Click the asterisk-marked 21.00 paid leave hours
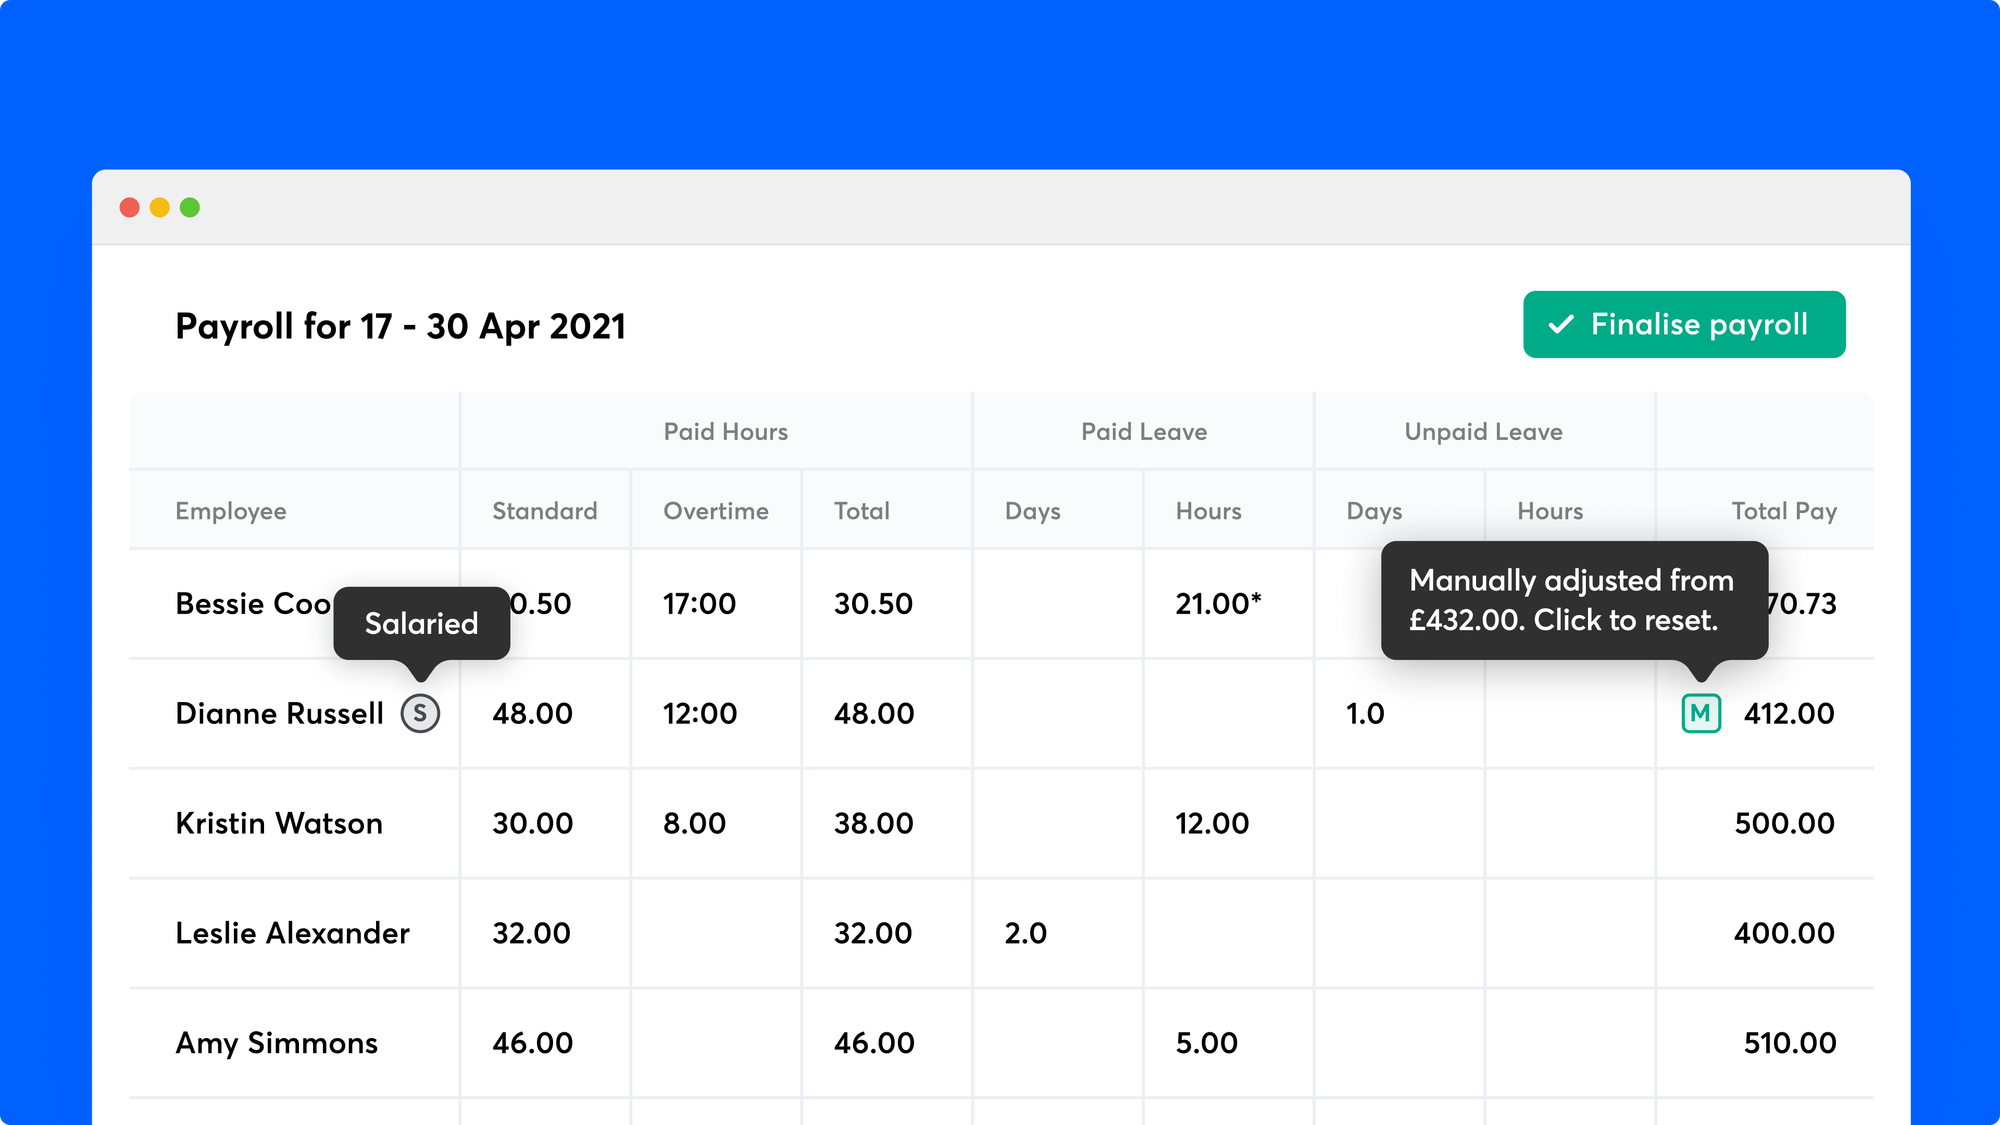The width and height of the screenshot is (2000, 1125). (1218, 604)
